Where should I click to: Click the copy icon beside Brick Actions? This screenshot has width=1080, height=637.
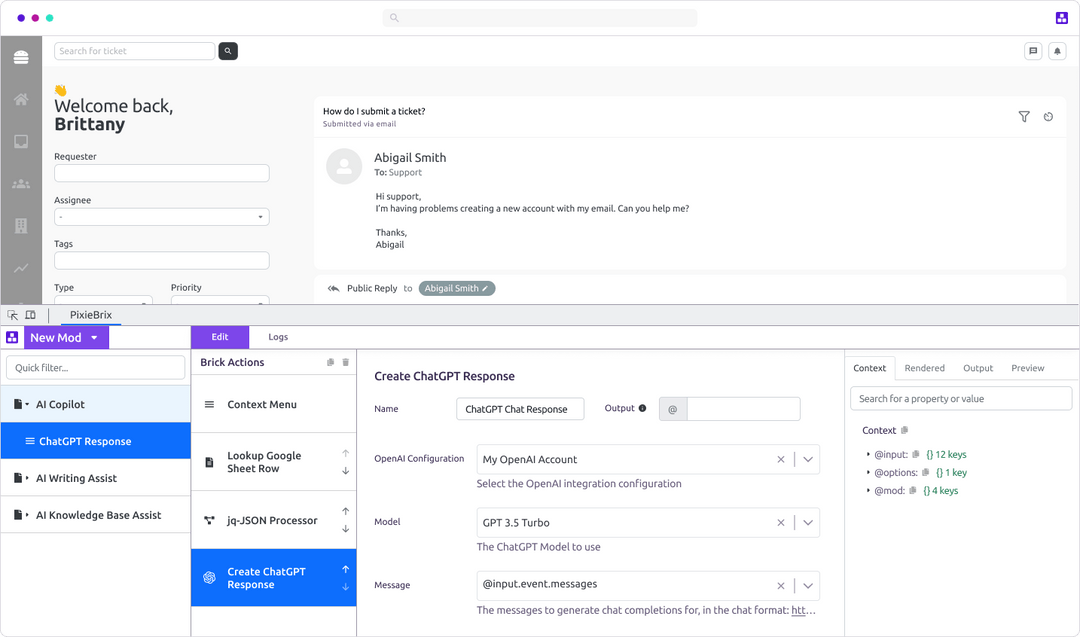click(329, 363)
